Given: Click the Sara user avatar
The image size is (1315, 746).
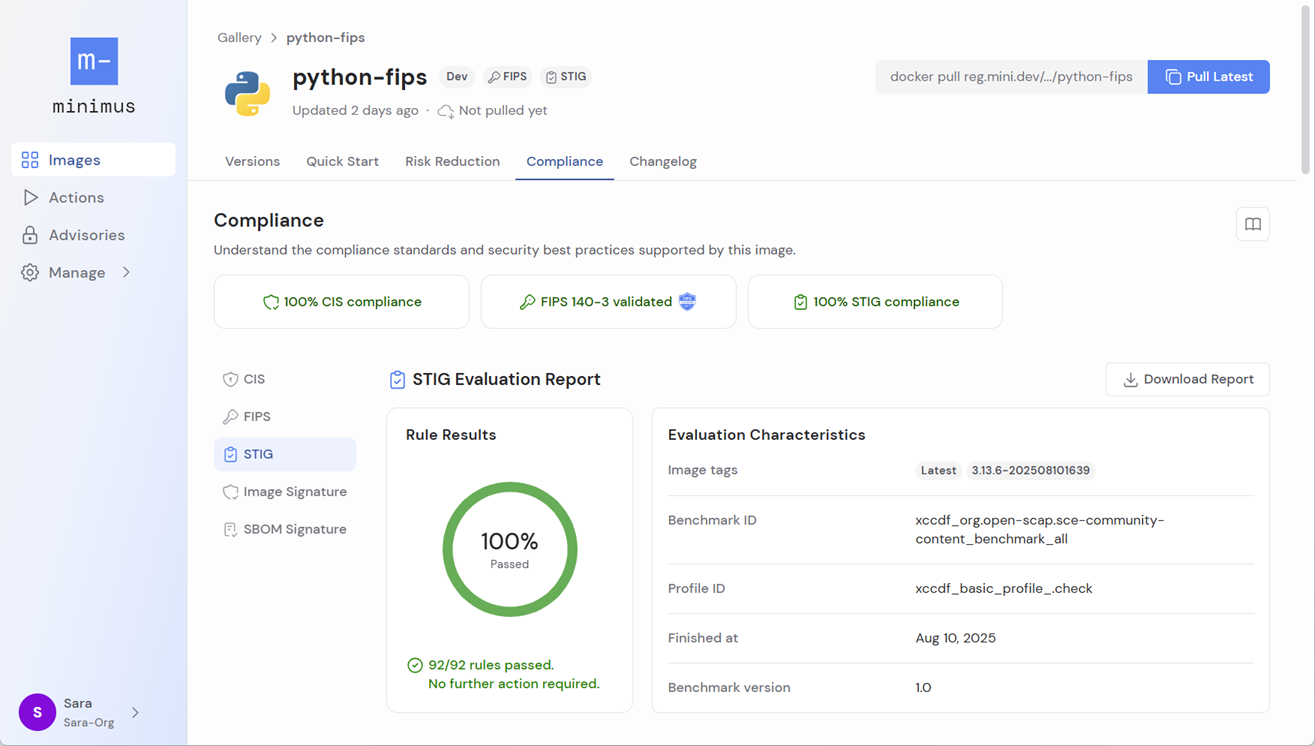Looking at the screenshot, I should 37,712.
